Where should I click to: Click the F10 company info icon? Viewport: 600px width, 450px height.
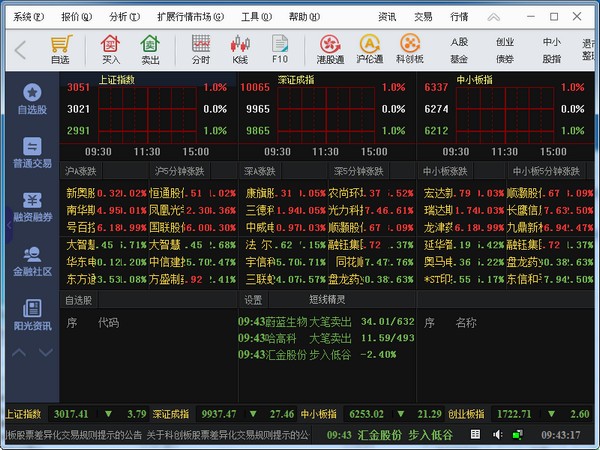pyautogui.click(x=279, y=48)
